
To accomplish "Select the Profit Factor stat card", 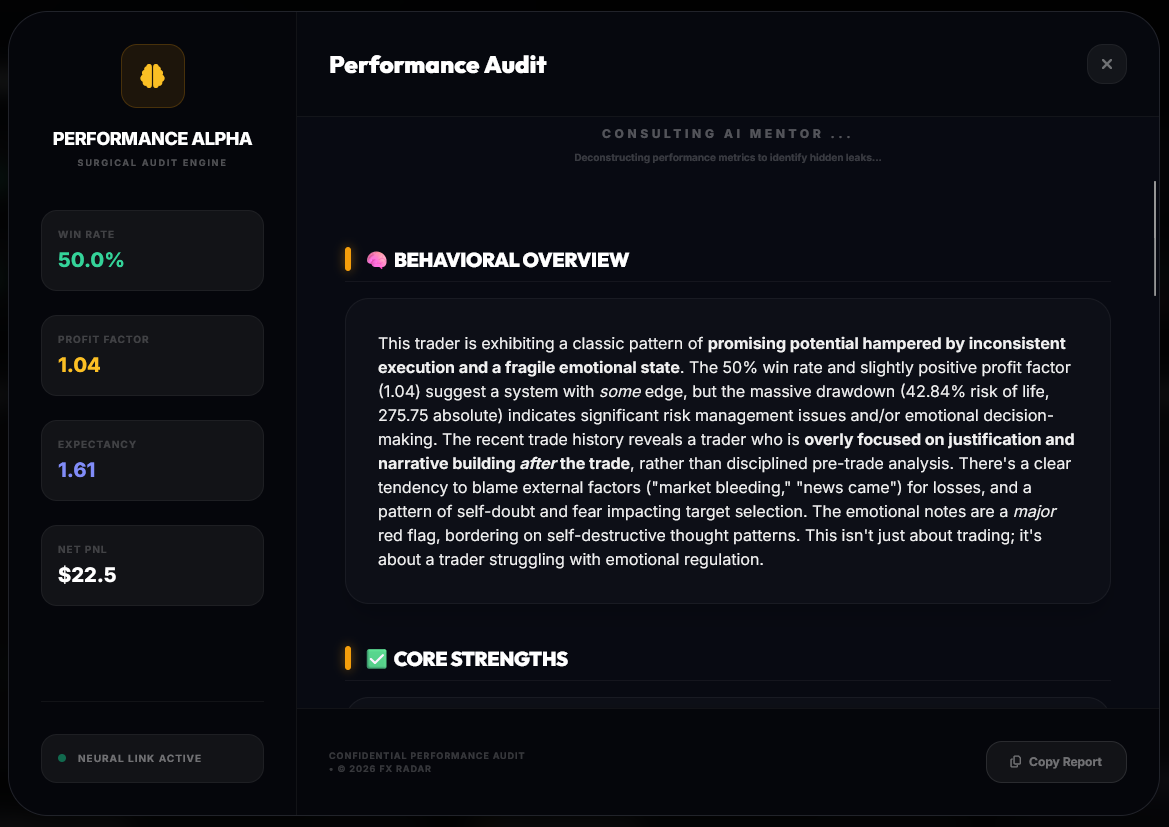I will (152, 355).
